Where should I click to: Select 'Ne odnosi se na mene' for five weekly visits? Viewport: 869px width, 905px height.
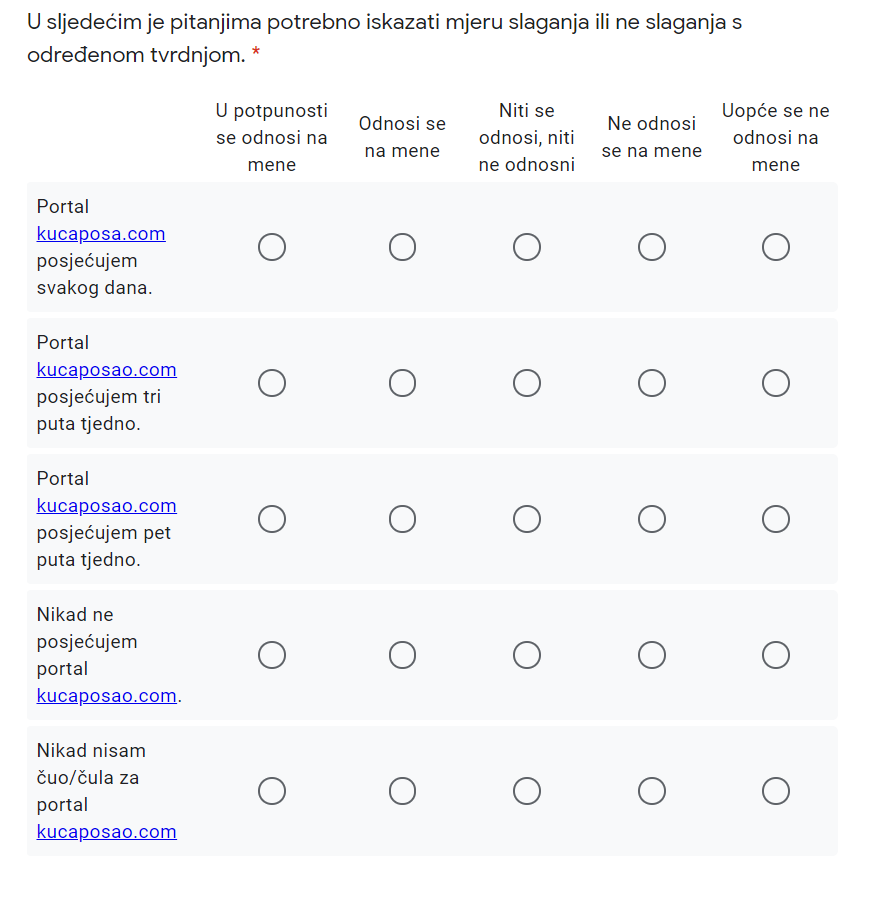click(651, 519)
